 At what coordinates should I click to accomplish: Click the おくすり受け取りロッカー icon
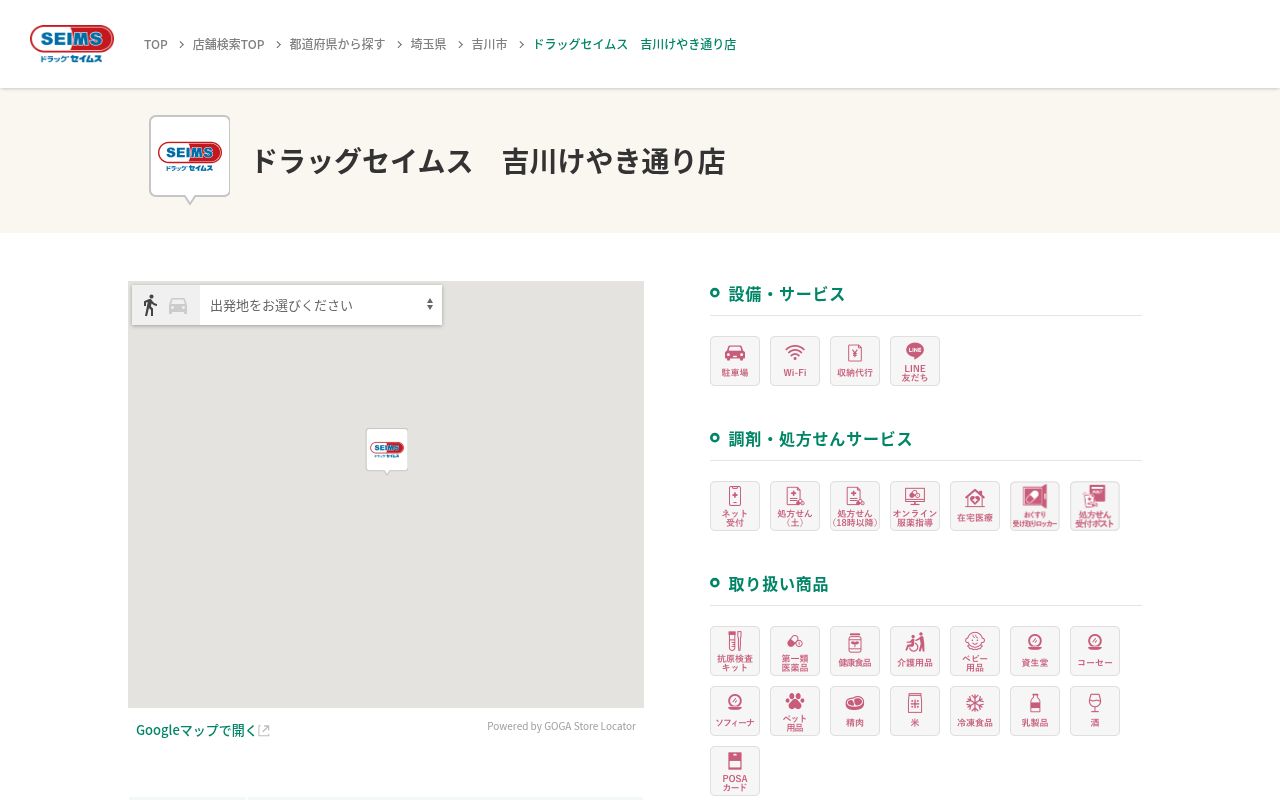[1035, 506]
